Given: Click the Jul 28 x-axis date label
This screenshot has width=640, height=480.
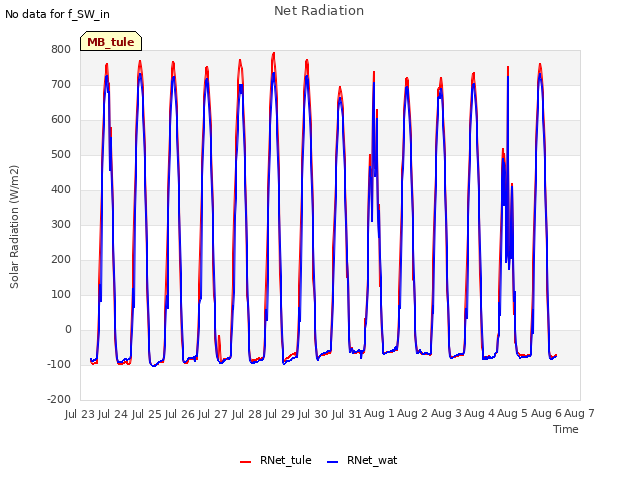Looking at the screenshot, I should click(x=247, y=414).
